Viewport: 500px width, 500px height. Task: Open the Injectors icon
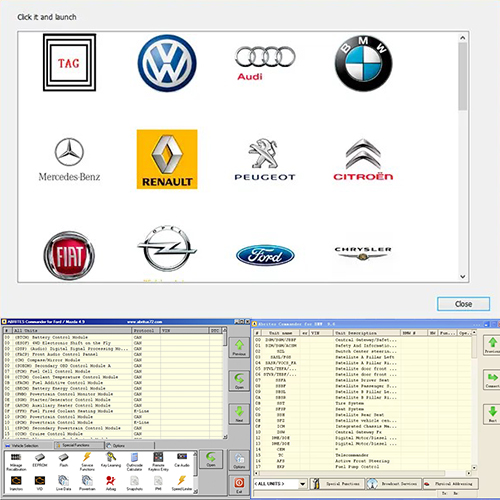point(16,483)
